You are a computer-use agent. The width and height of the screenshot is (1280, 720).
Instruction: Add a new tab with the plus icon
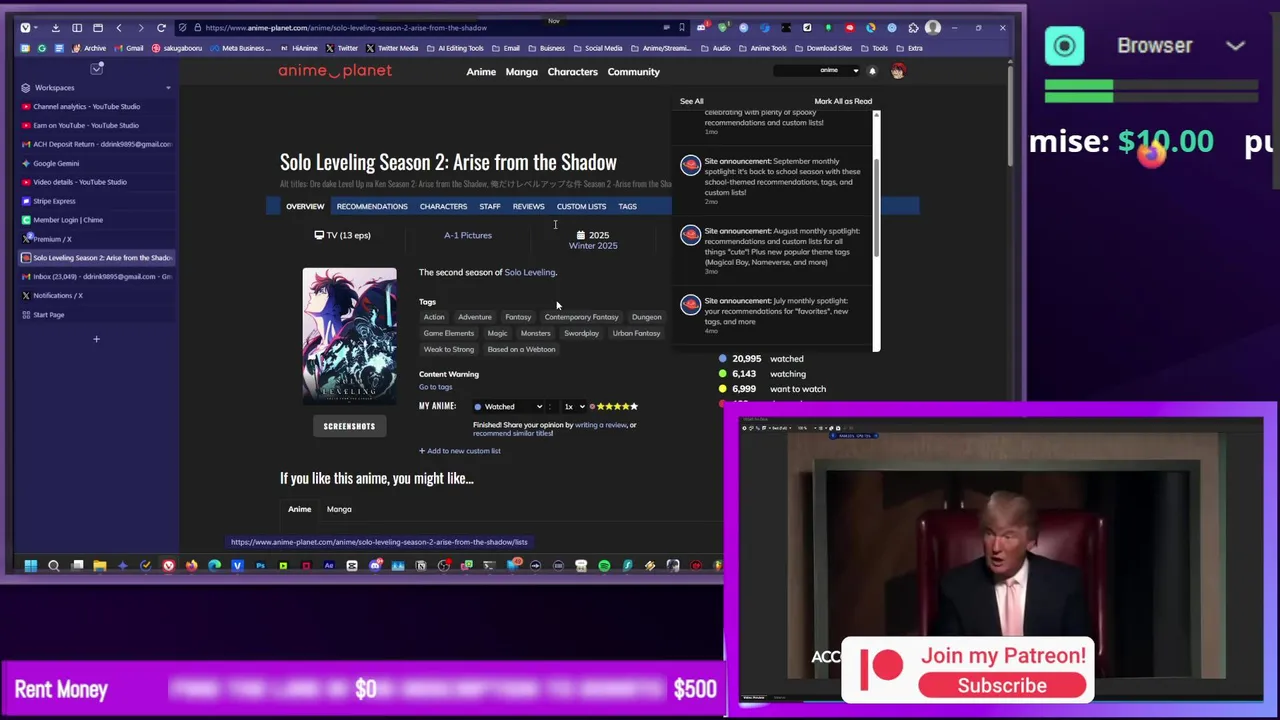pos(96,339)
